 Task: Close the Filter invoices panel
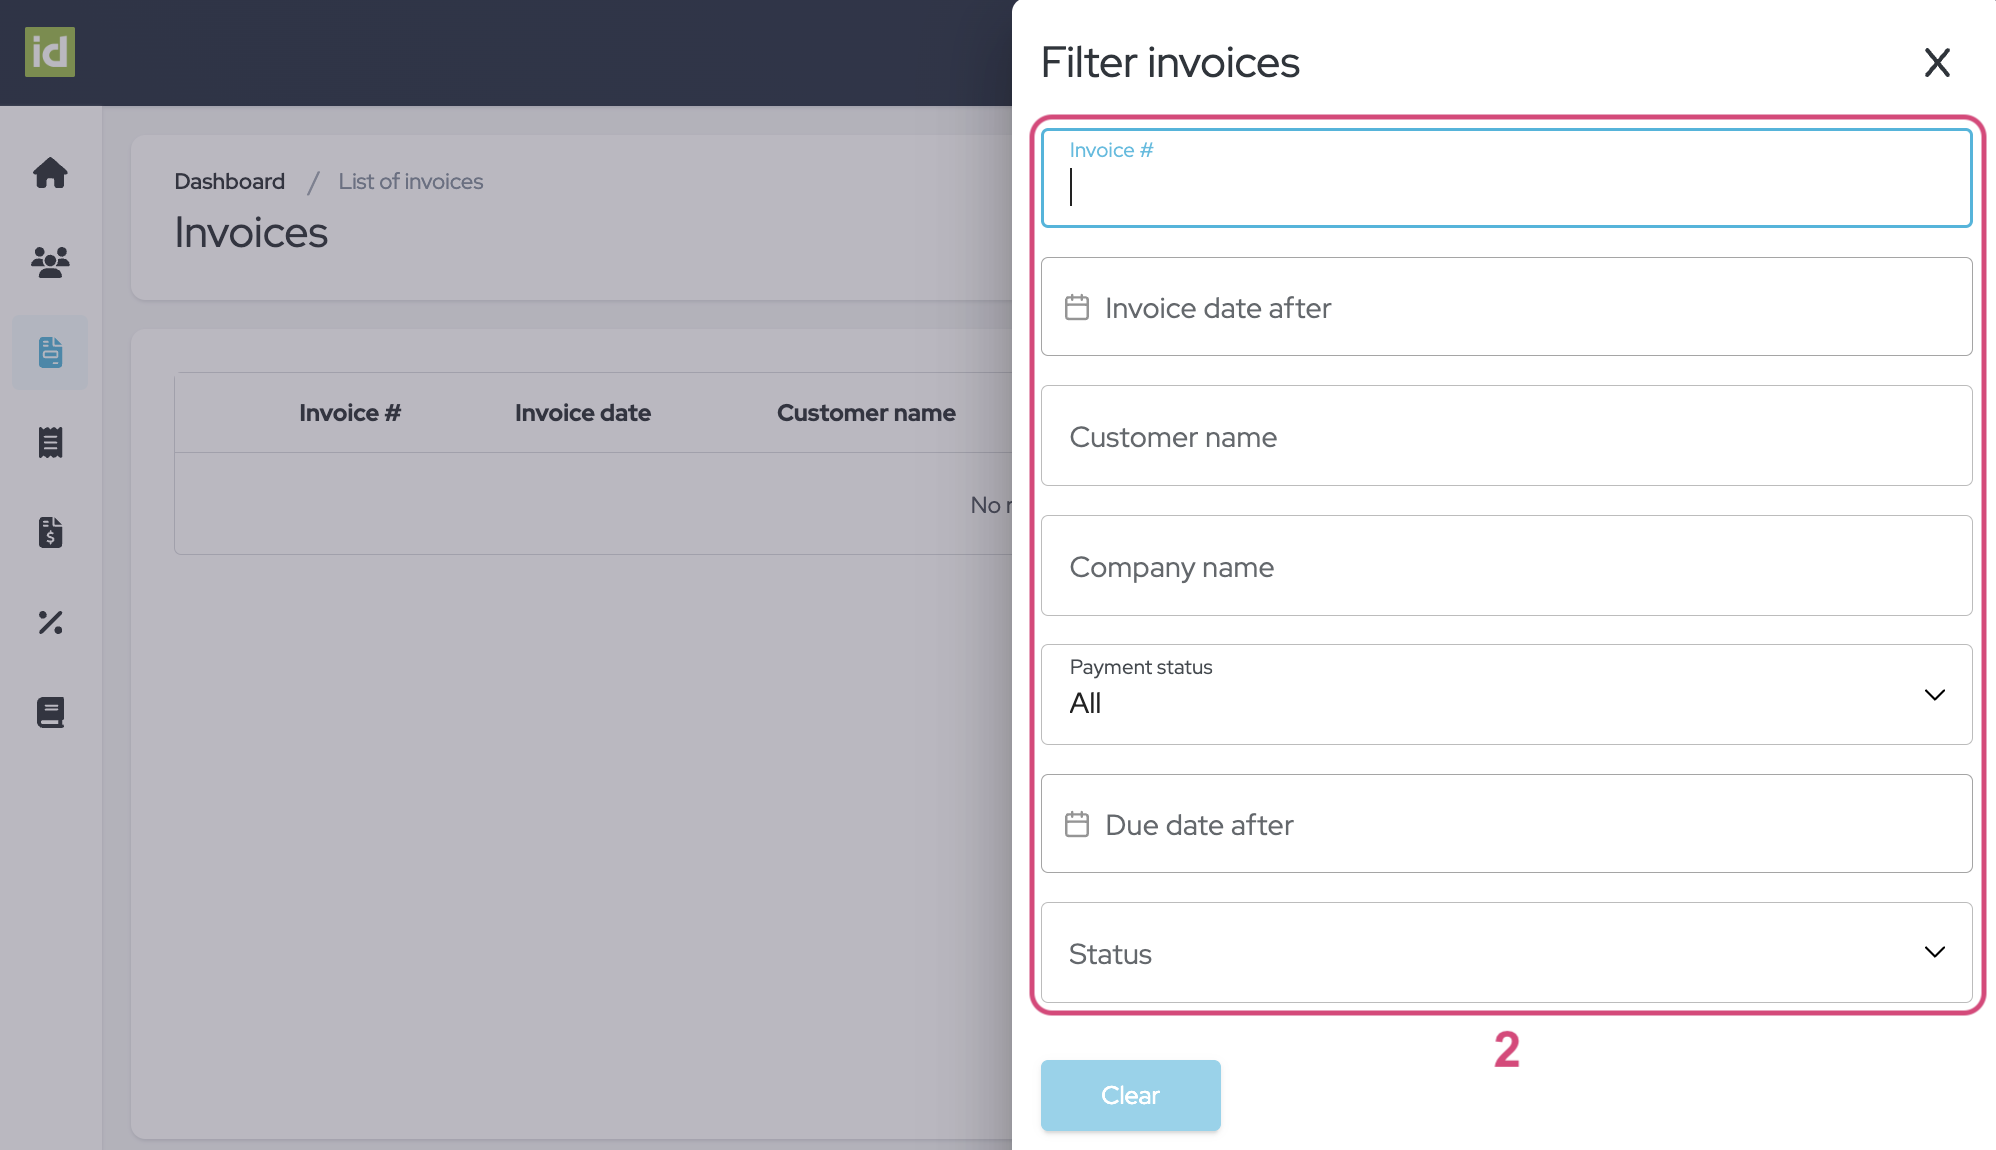pos(1937,63)
